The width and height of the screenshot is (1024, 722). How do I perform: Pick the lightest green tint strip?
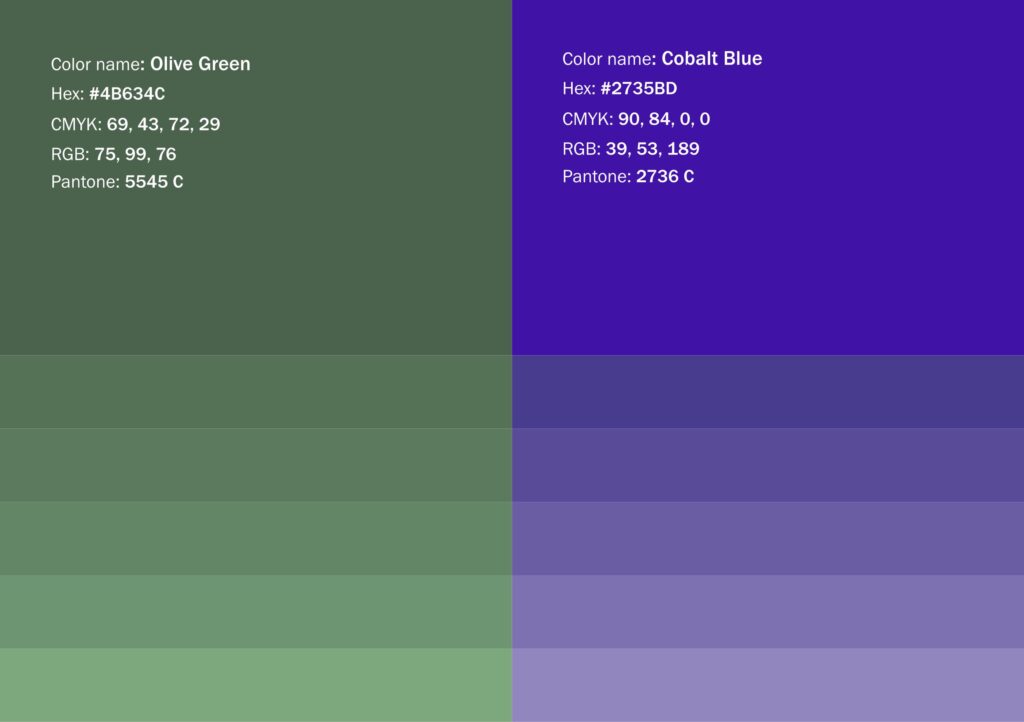coord(256,685)
